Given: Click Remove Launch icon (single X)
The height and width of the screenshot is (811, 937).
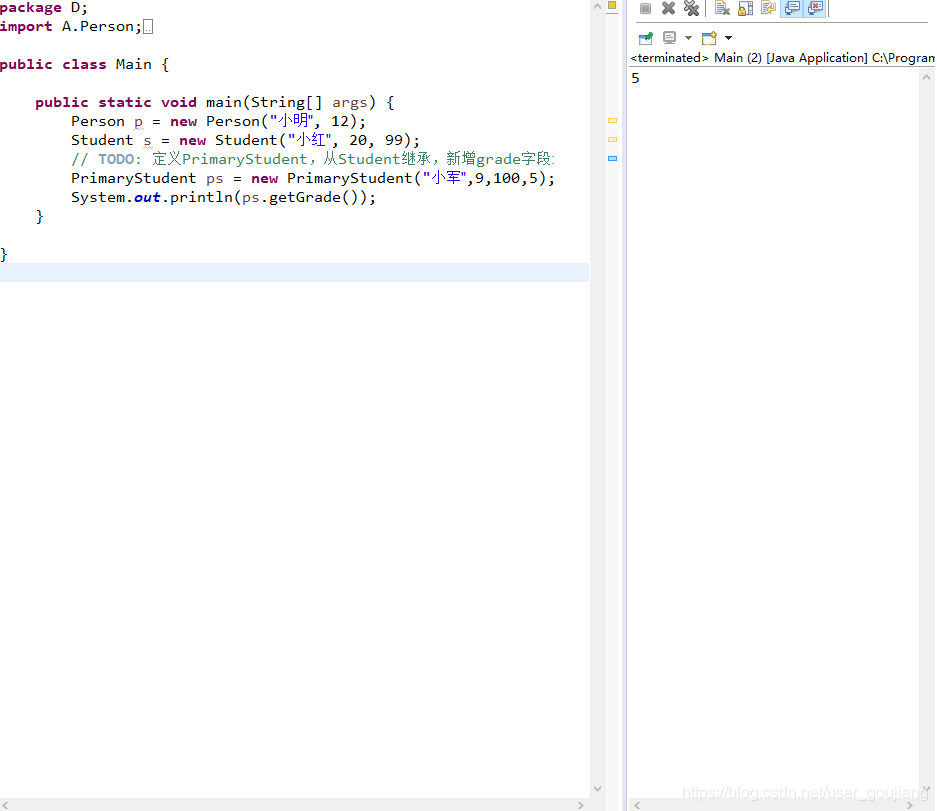Looking at the screenshot, I should (x=668, y=8).
